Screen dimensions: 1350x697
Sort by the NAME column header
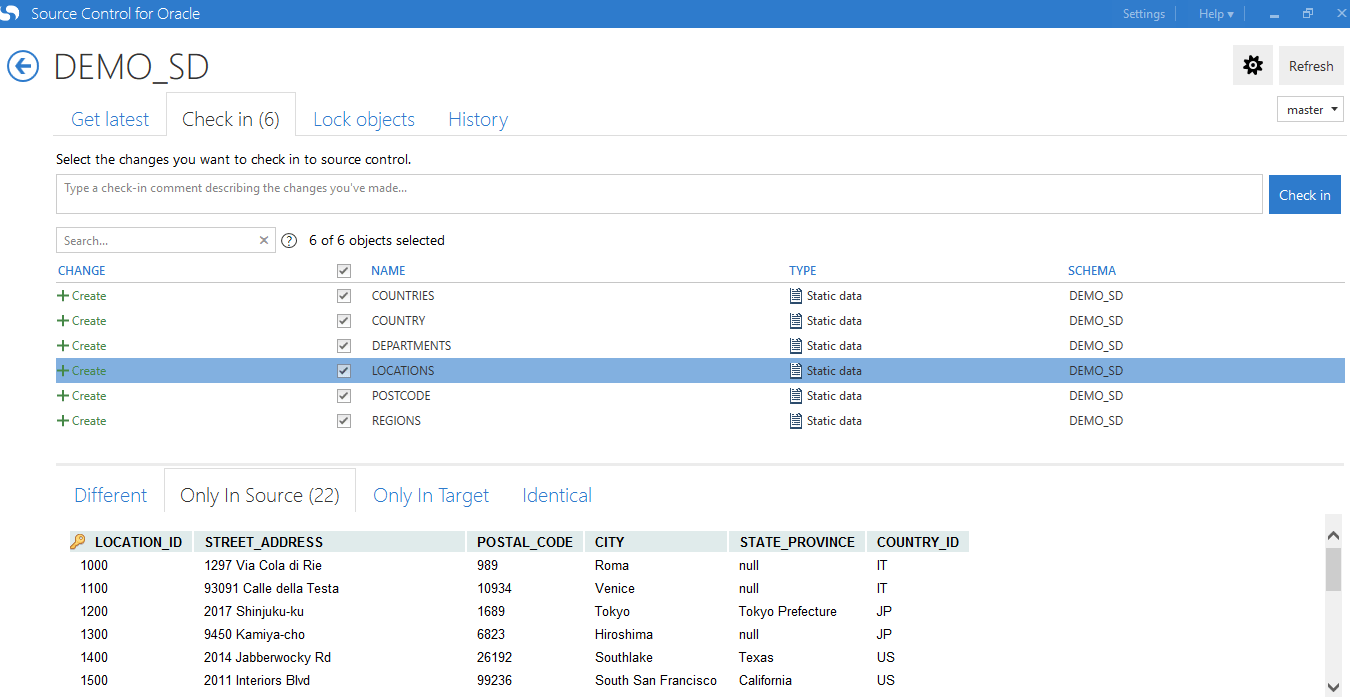pyautogui.click(x=388, y=271)
